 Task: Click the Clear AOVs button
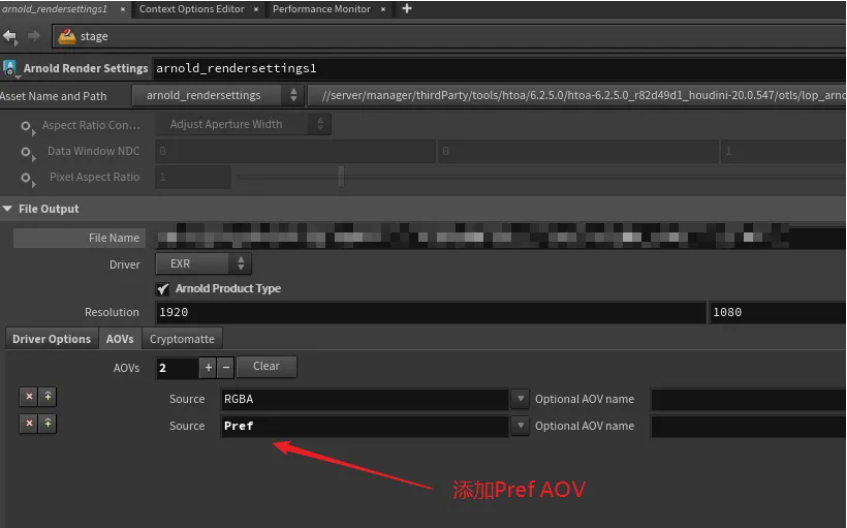click(x=266, y=366)
